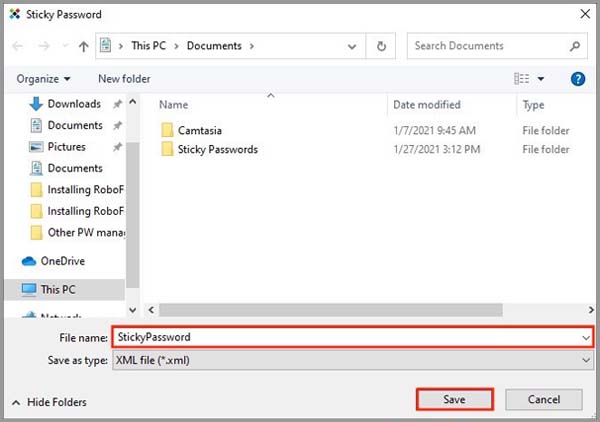The image size is (600, 422).
Task: Sort by Name column header
Action: 173,105
